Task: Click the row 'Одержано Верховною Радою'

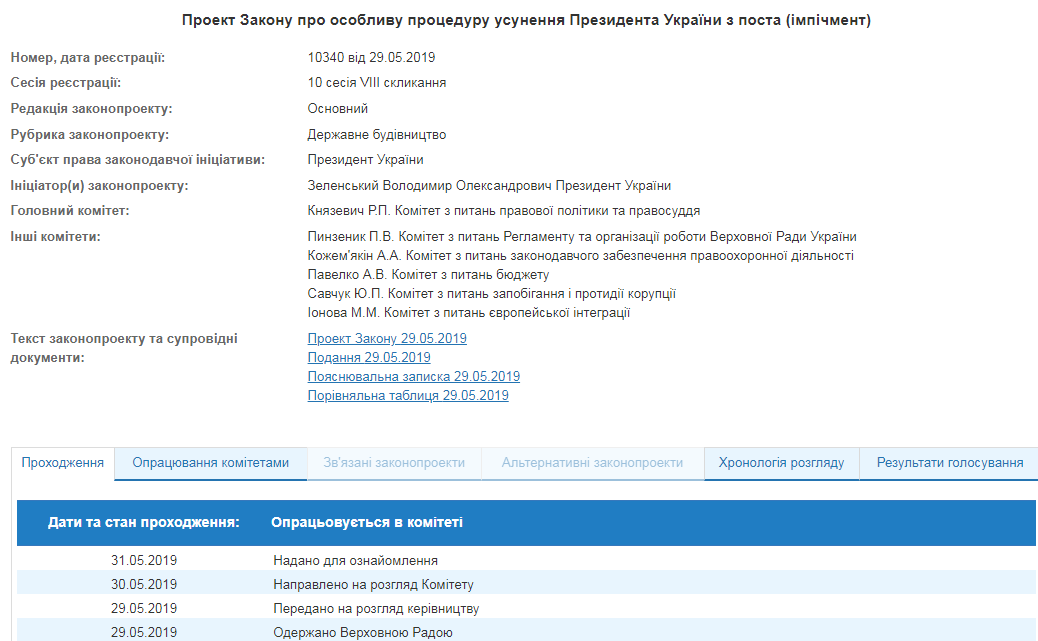Action: pos(363,633)
